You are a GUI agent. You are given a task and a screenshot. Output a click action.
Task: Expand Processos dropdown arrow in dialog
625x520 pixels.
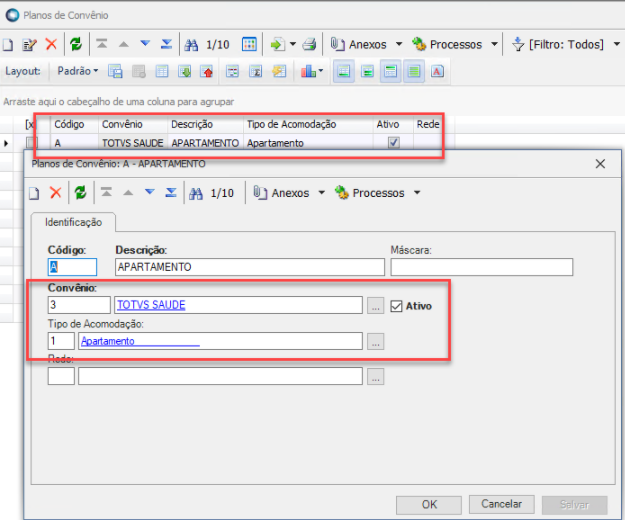click(417, 193)
